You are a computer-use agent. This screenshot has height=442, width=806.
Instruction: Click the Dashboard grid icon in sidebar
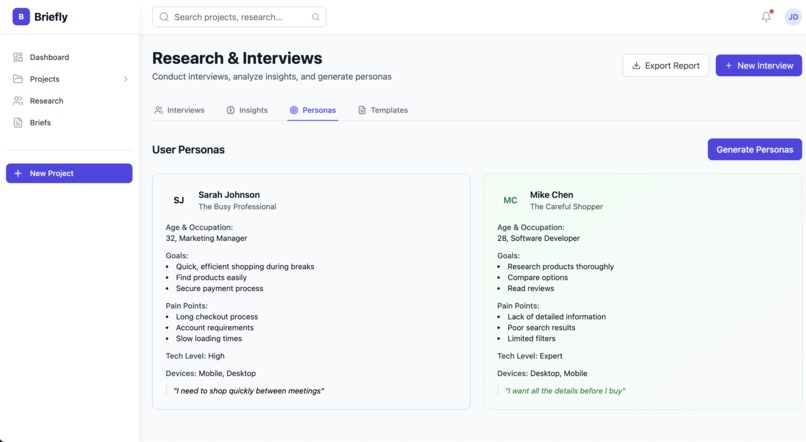[18, 57]
